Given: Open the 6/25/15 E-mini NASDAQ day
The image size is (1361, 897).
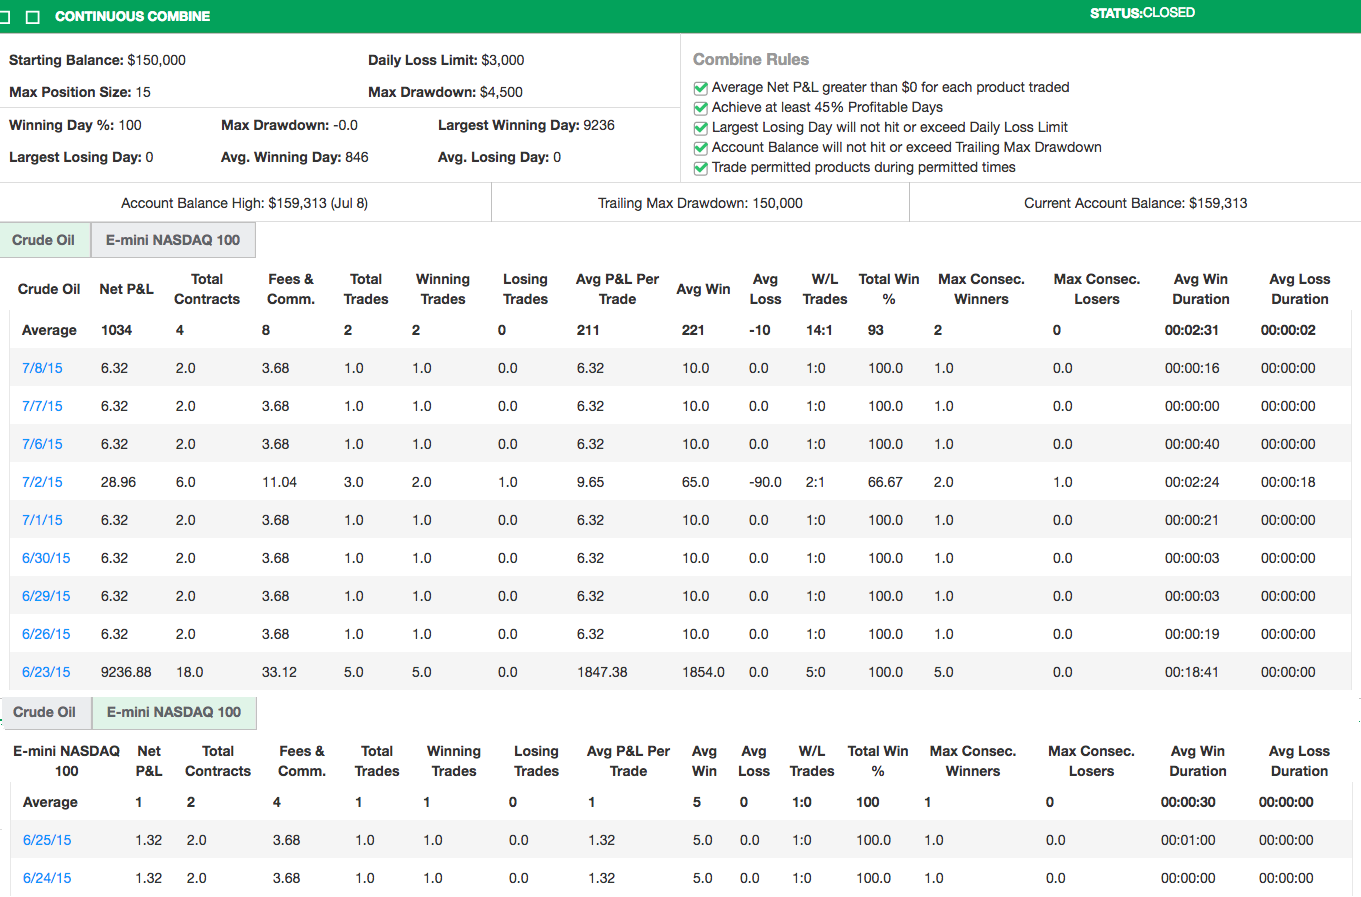Looking at the screenshot, I should click(47, 840).
